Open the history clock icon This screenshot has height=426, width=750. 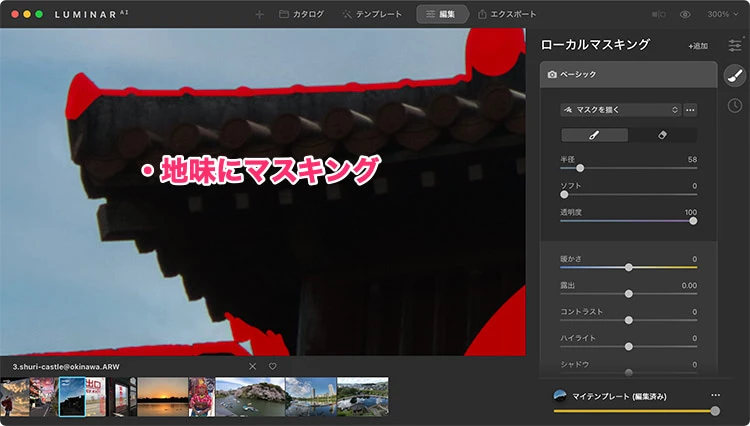pos(734,106)
